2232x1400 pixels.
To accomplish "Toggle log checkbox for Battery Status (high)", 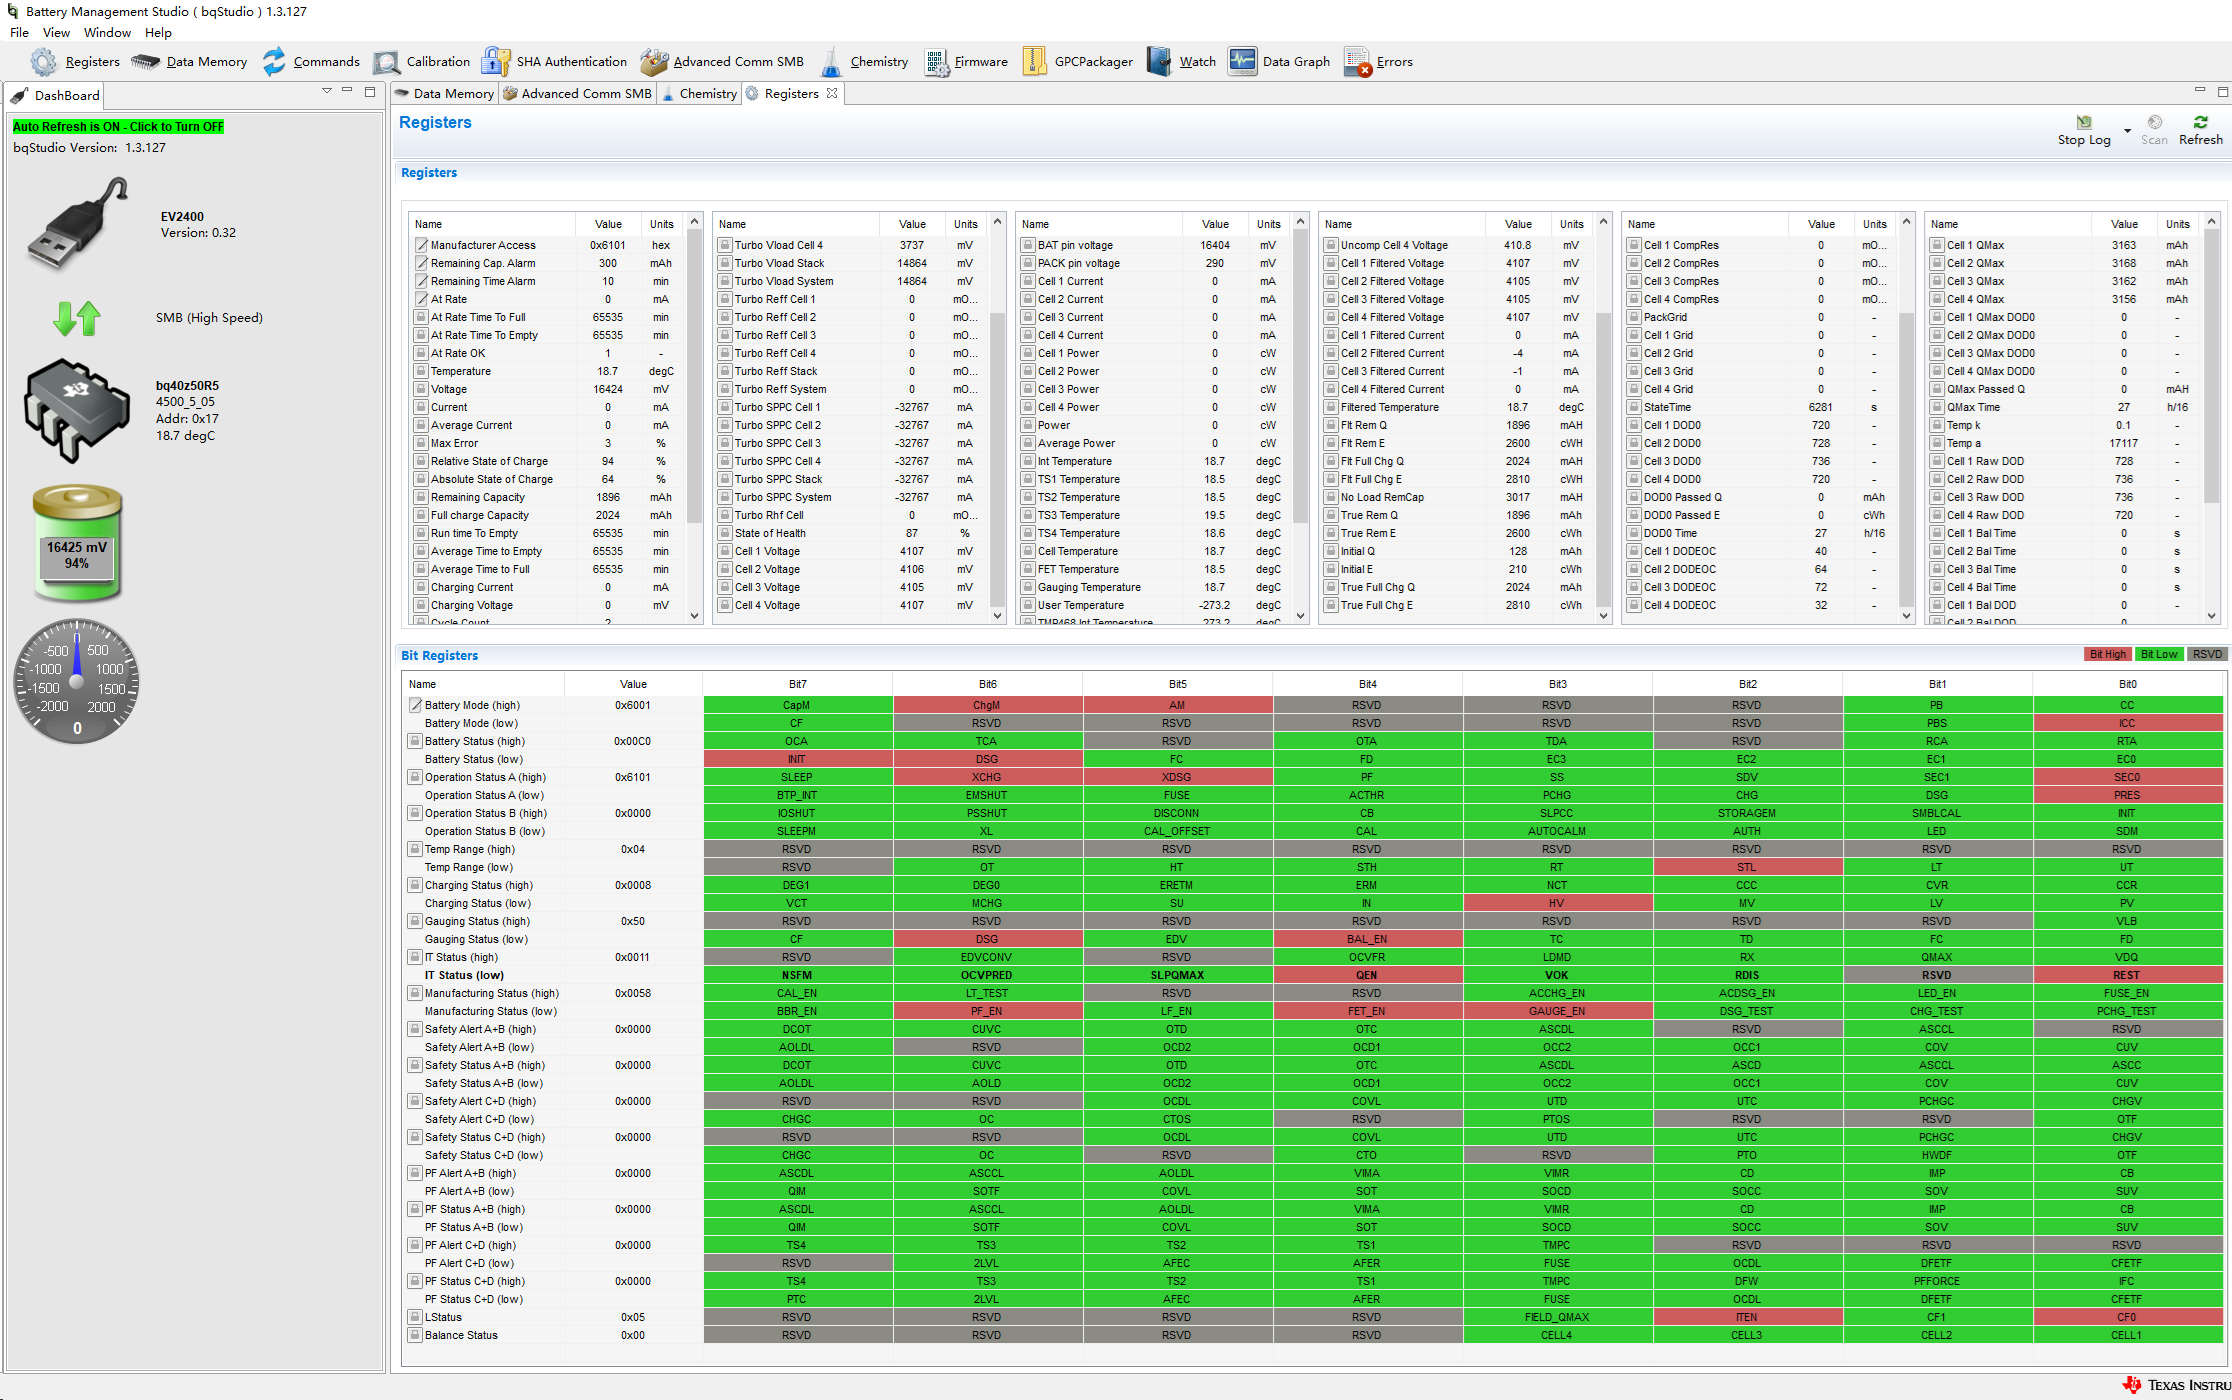I will tap(415, 741).
